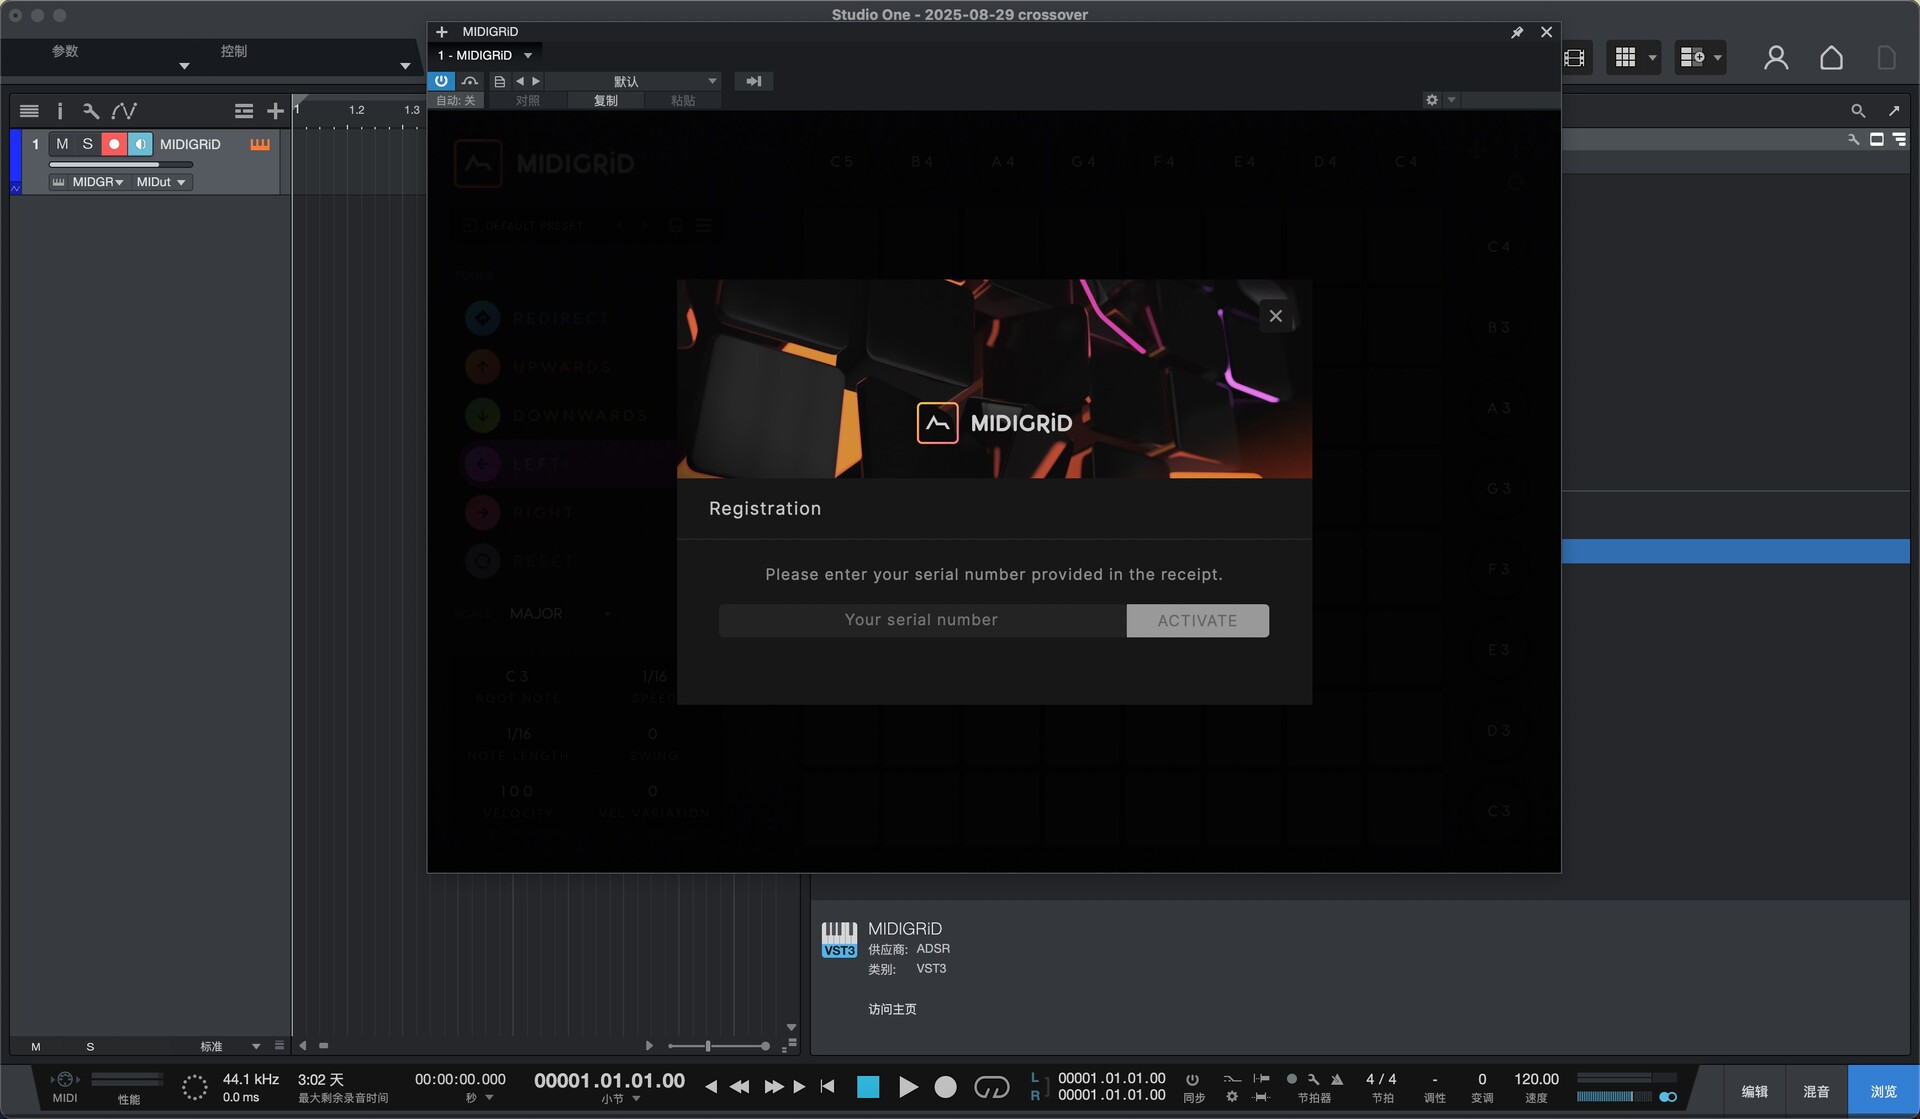Solo track 1 MIDIGRiD
The width and height of the screenshot is (1920, 1119).
[x=88, y=144]
